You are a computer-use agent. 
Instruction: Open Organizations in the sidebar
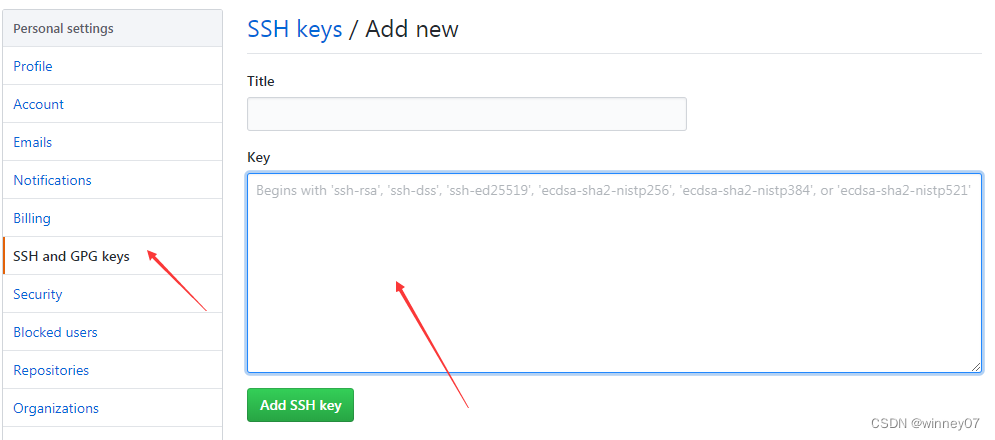pos(56,408)
